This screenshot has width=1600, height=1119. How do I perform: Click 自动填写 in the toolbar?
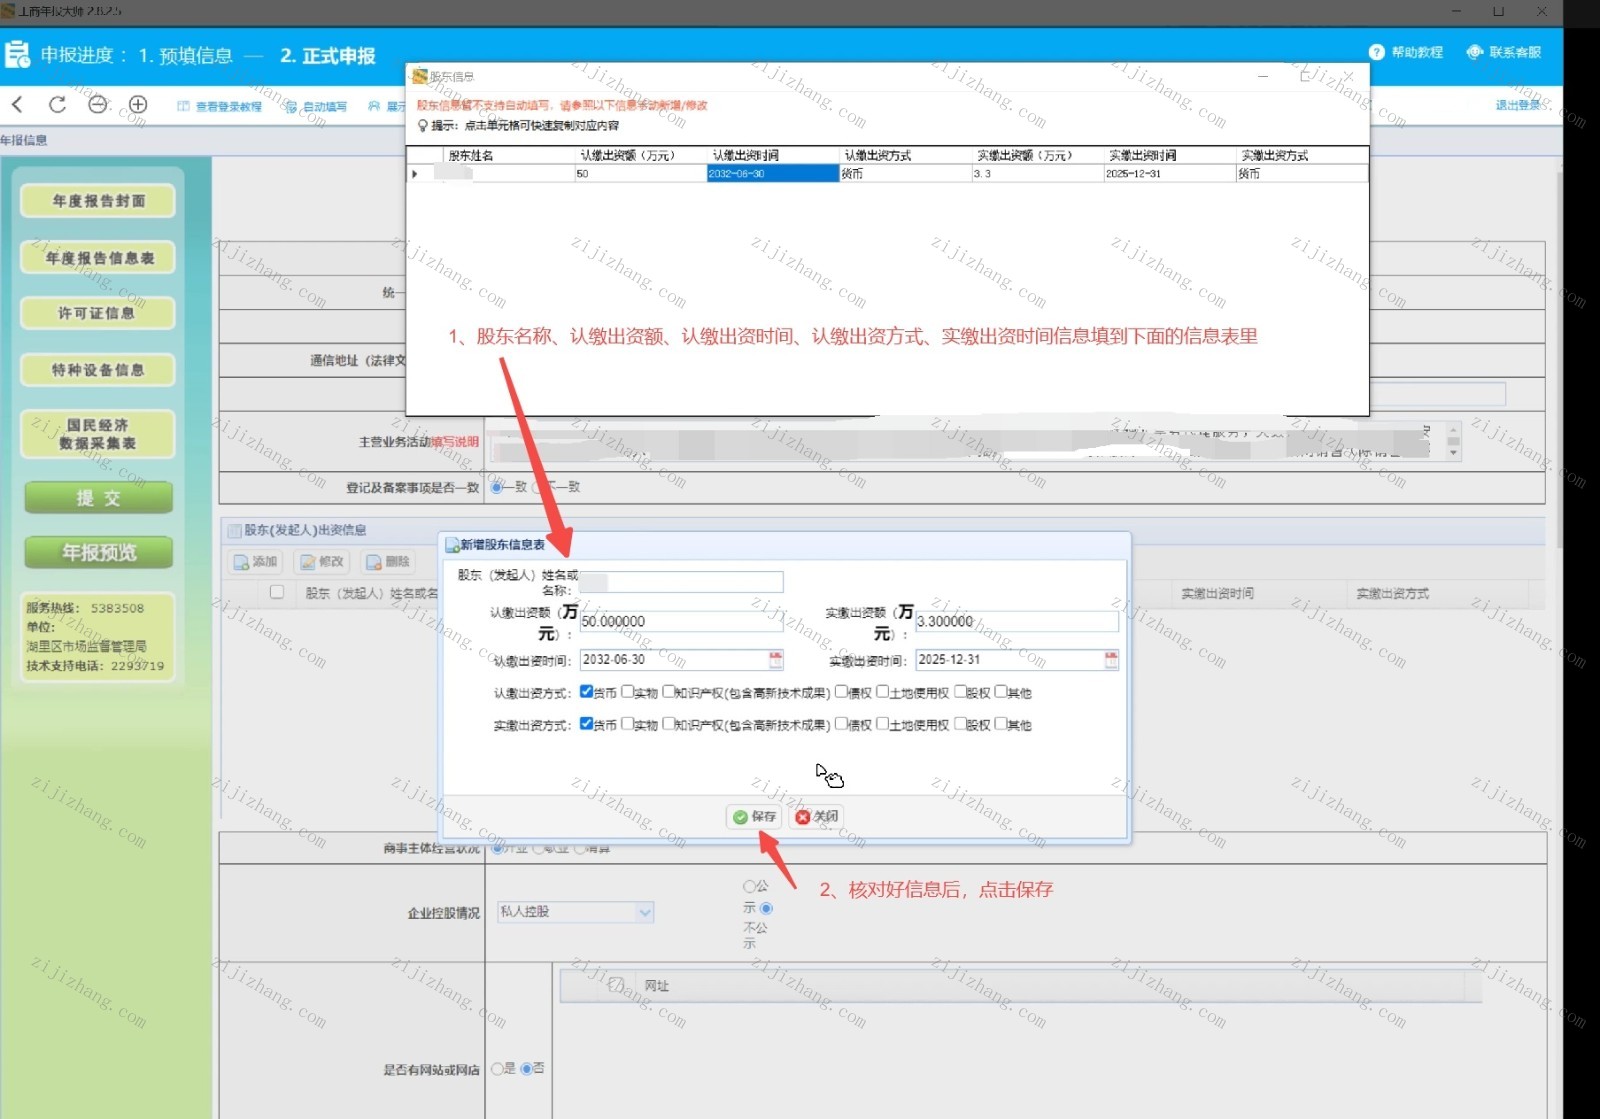tap(317, 106)
